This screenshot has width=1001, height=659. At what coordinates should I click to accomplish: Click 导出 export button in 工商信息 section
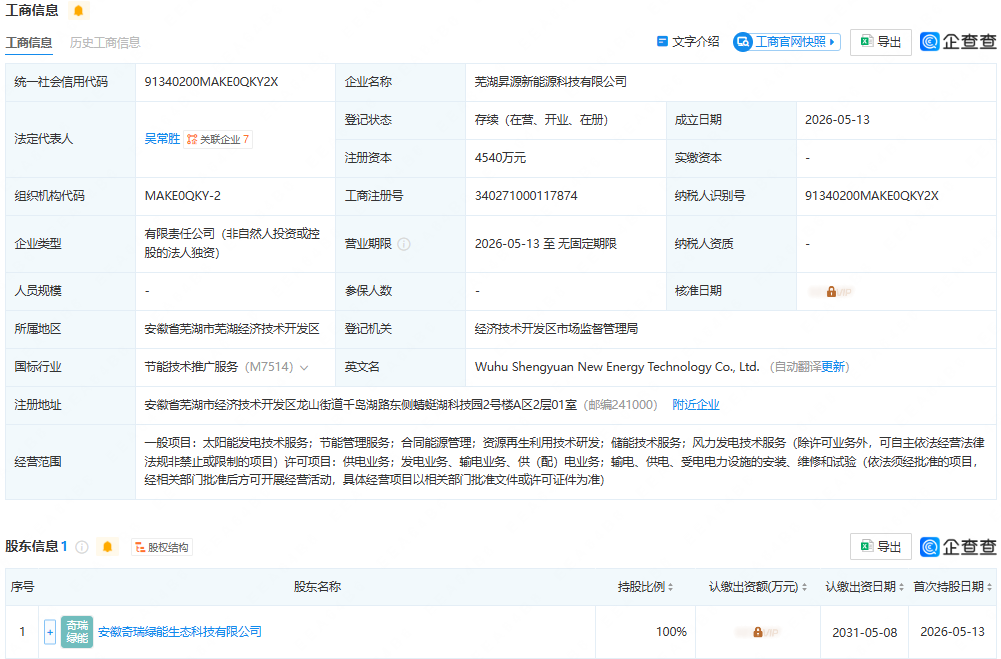pos(880,42)
